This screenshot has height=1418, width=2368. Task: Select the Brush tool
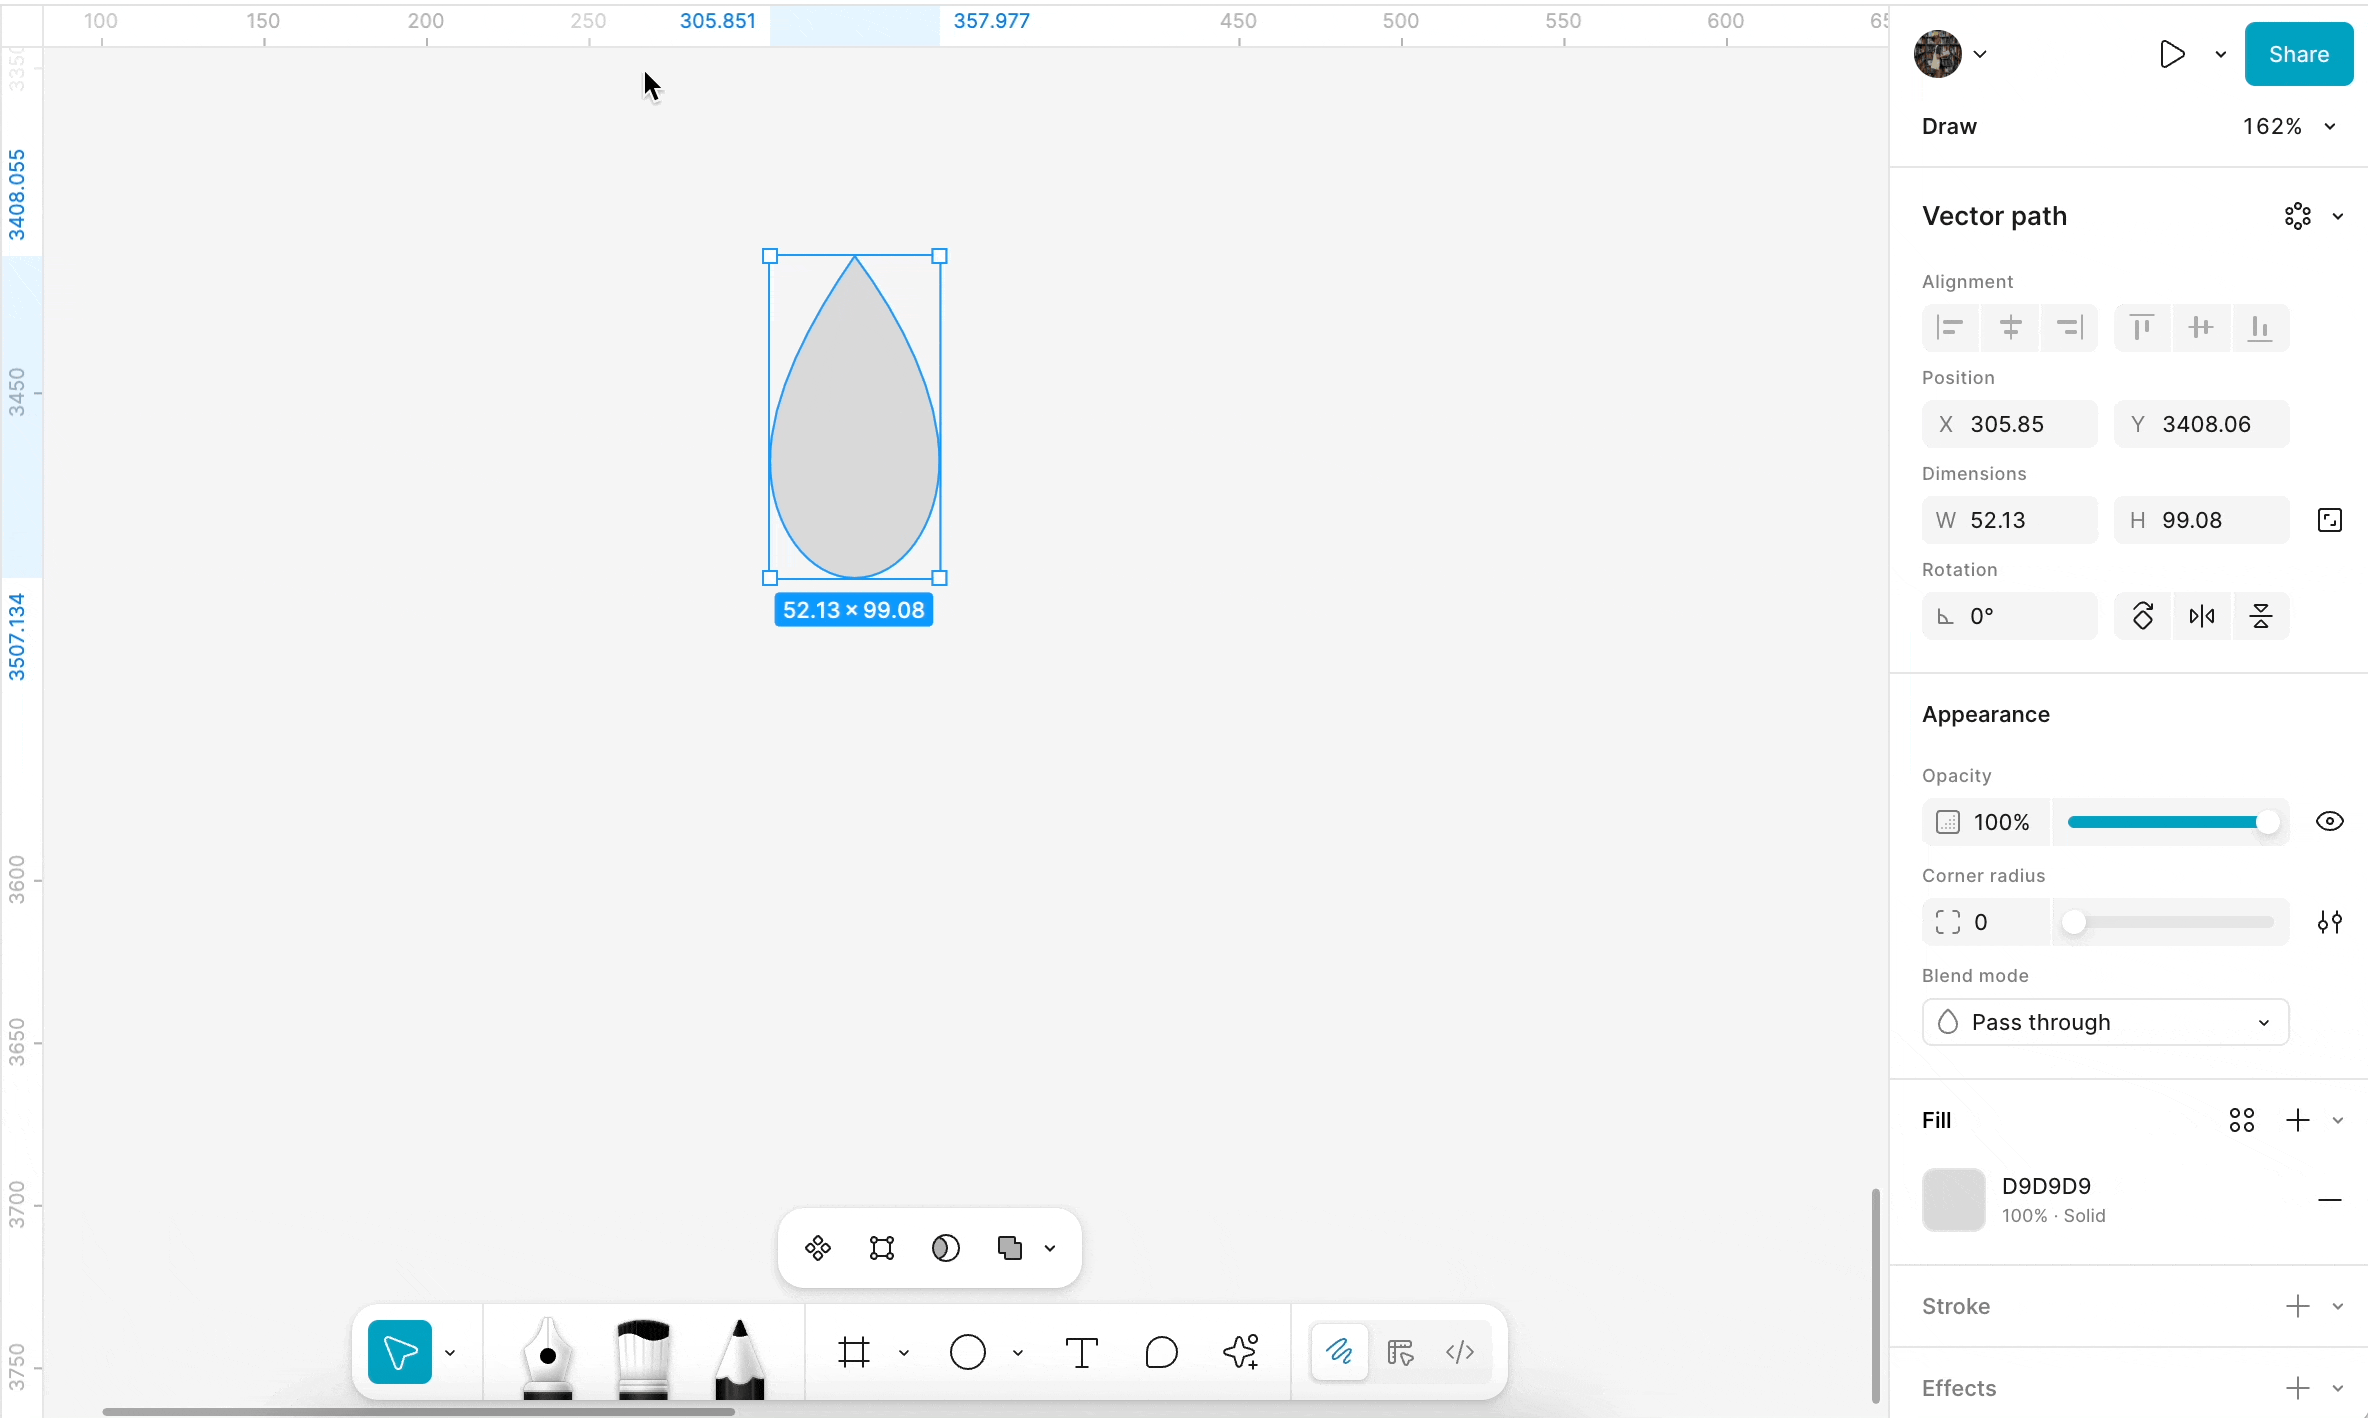click(643, 1356)
